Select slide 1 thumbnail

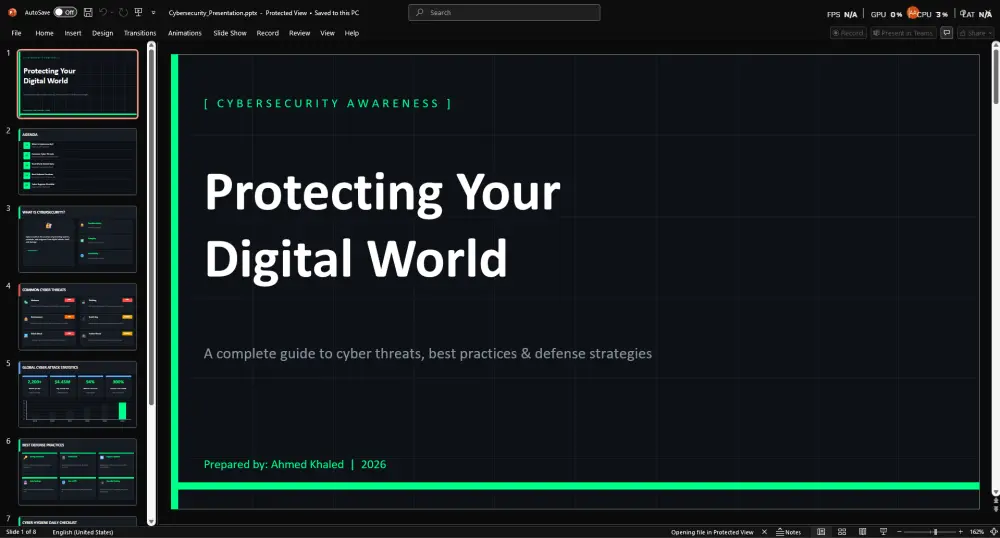pyautogui.click(x=77, y=84)
